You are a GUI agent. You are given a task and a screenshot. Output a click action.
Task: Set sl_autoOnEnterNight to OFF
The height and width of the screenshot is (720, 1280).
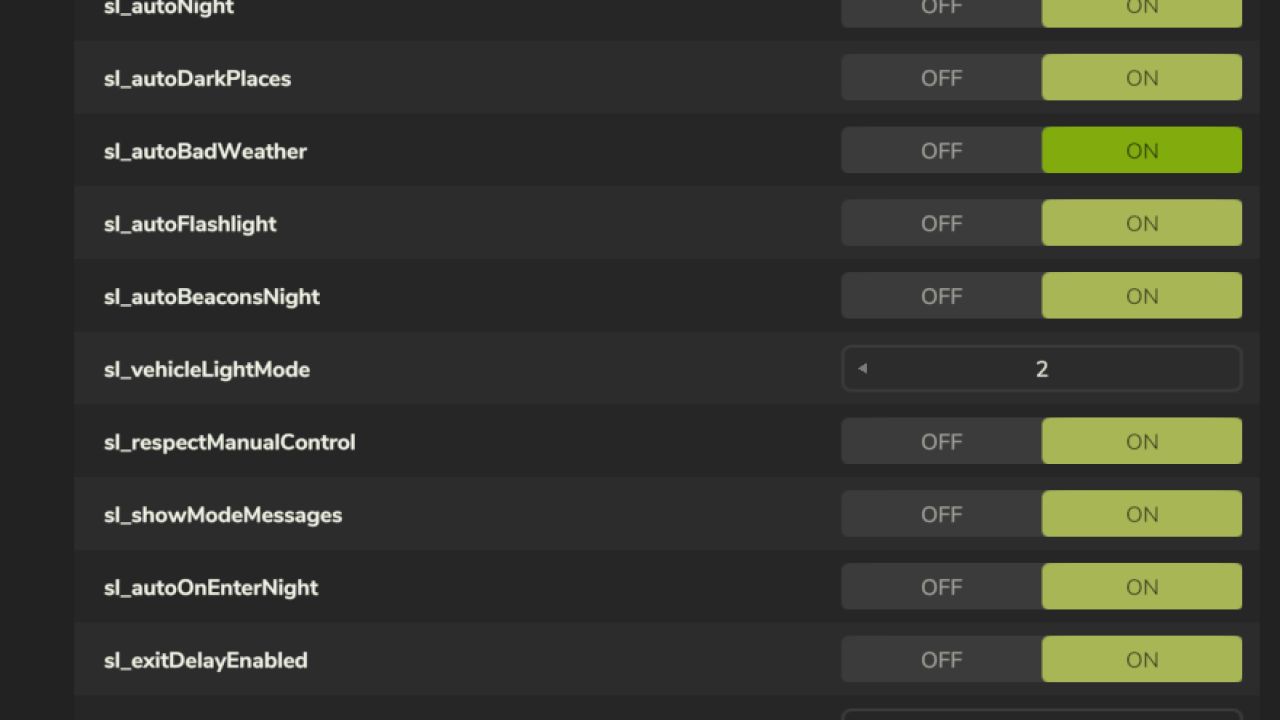[x=941, y=587]
